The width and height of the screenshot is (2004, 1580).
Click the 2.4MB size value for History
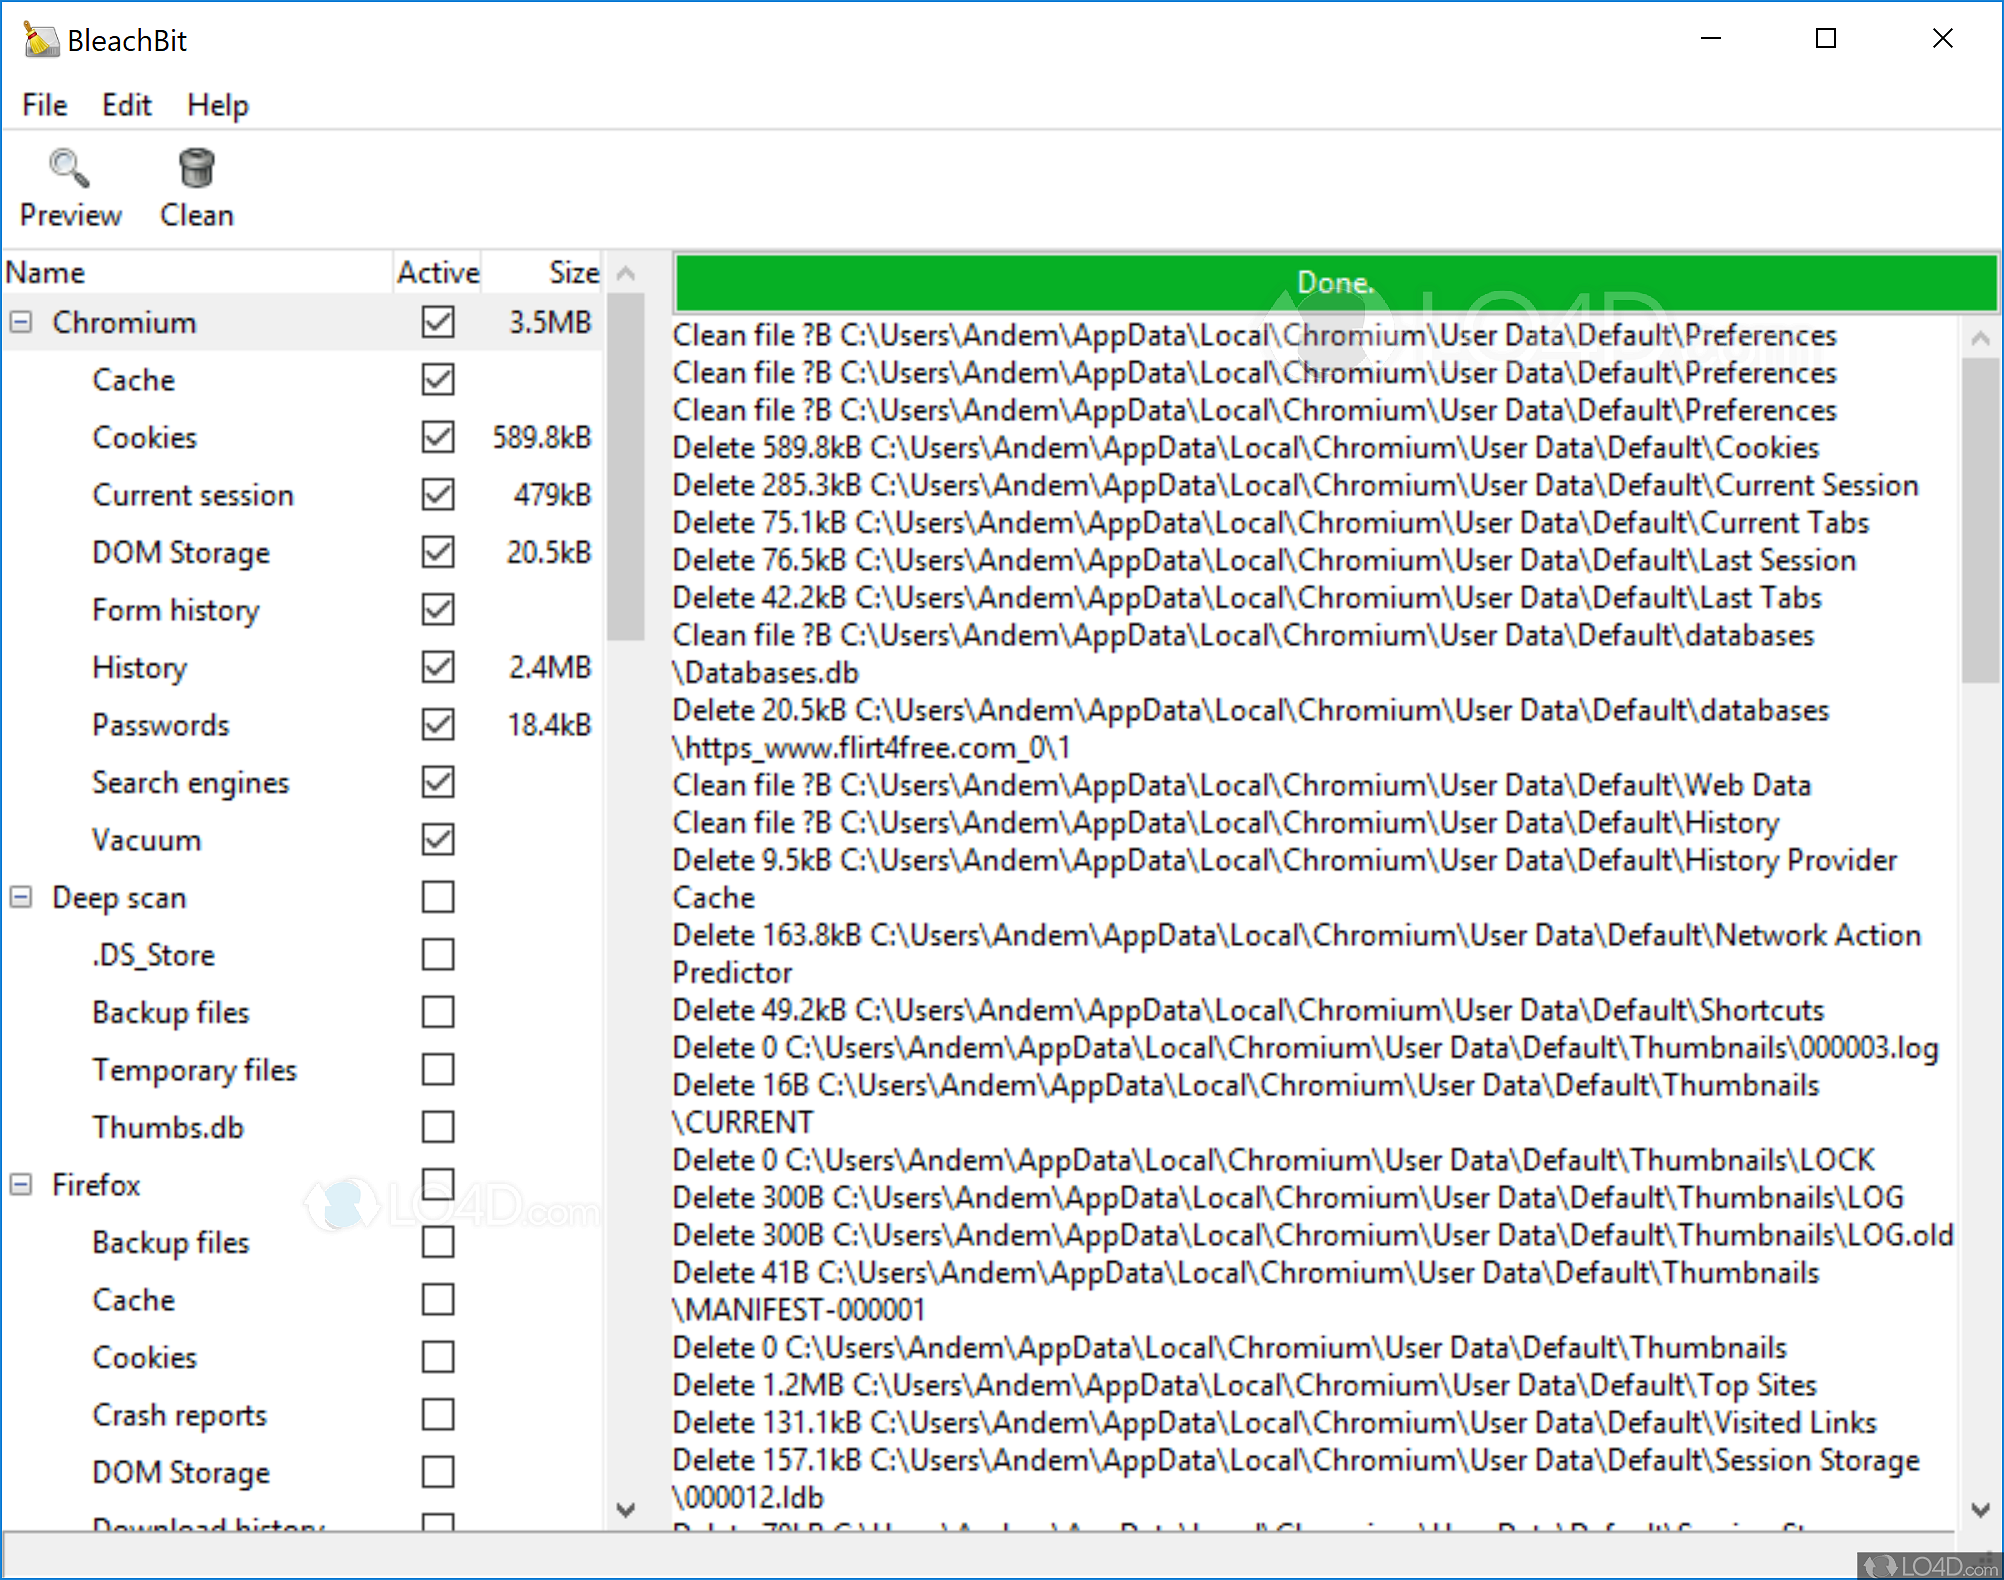[550, 667]
